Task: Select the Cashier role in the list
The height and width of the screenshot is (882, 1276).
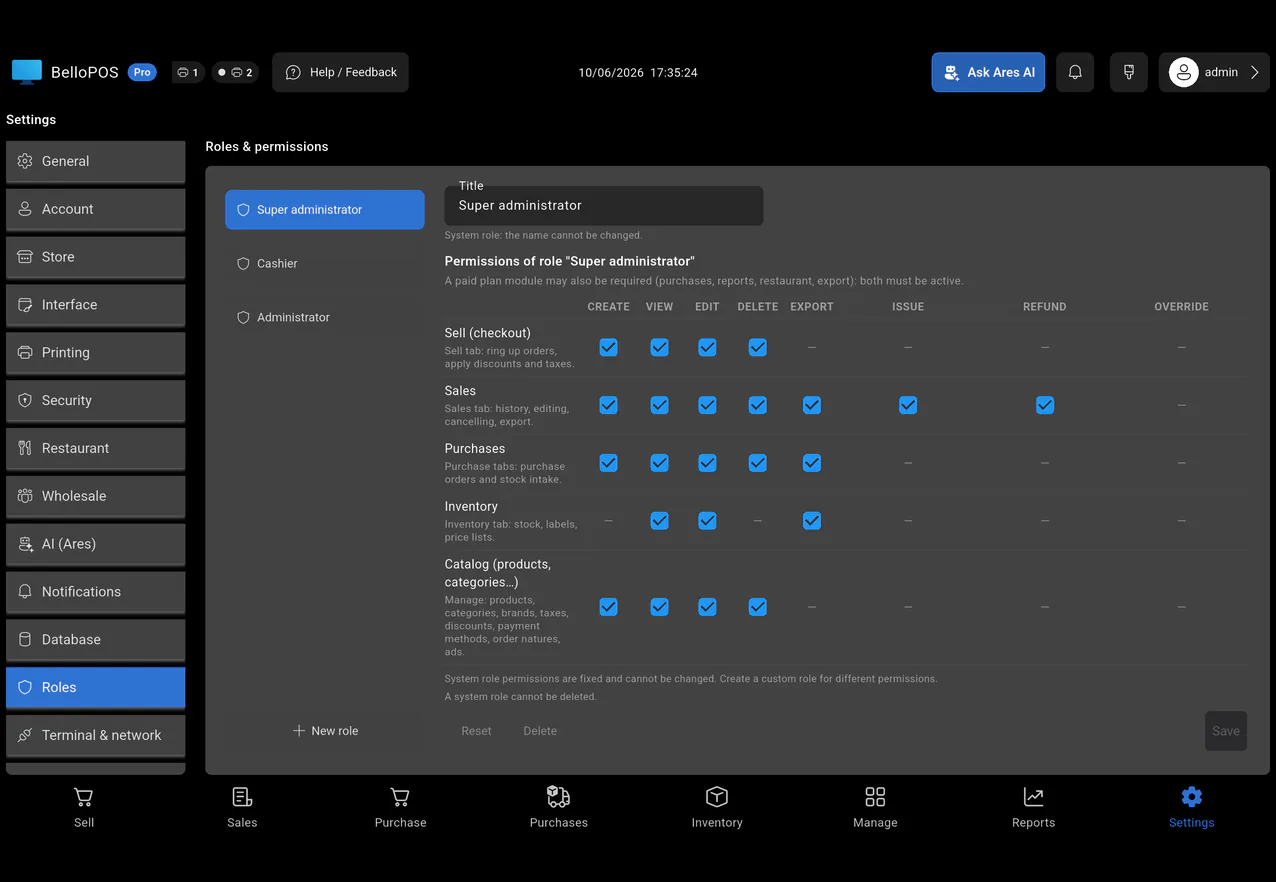Action: click(x=325, y=264)
